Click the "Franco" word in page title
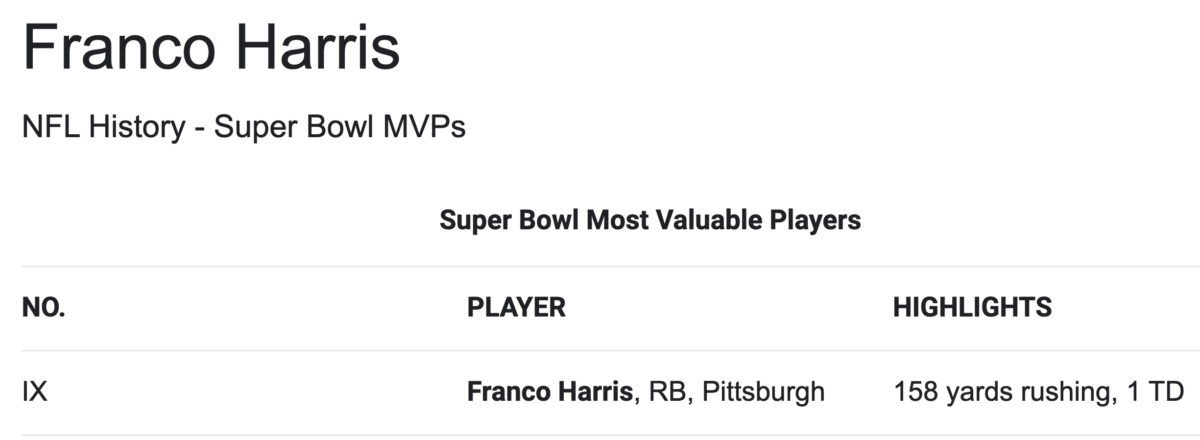 [x=118, y=47]
